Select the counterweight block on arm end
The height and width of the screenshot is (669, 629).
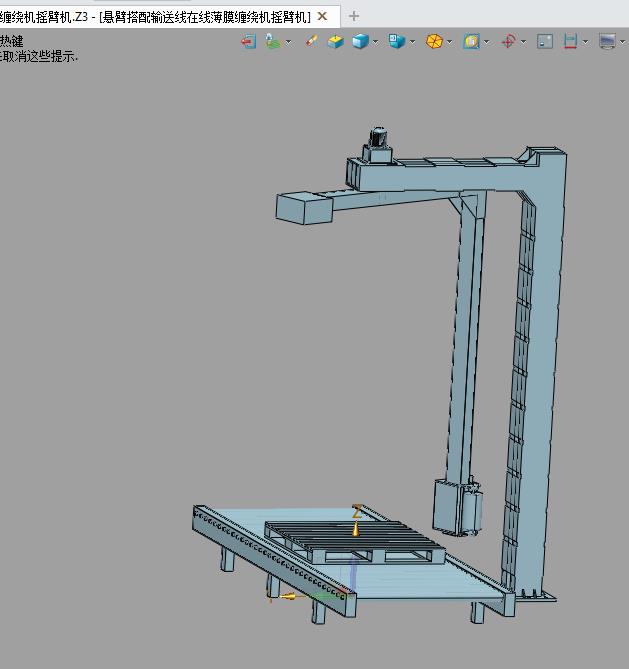tap(304, 208)
